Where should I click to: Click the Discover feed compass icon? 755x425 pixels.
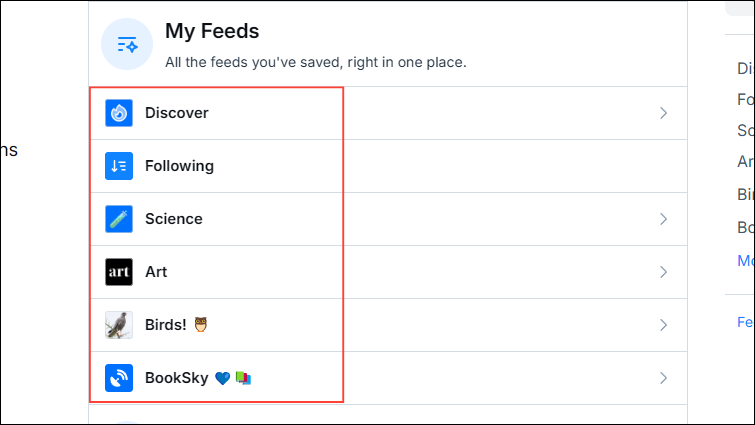tap(119, 113)
